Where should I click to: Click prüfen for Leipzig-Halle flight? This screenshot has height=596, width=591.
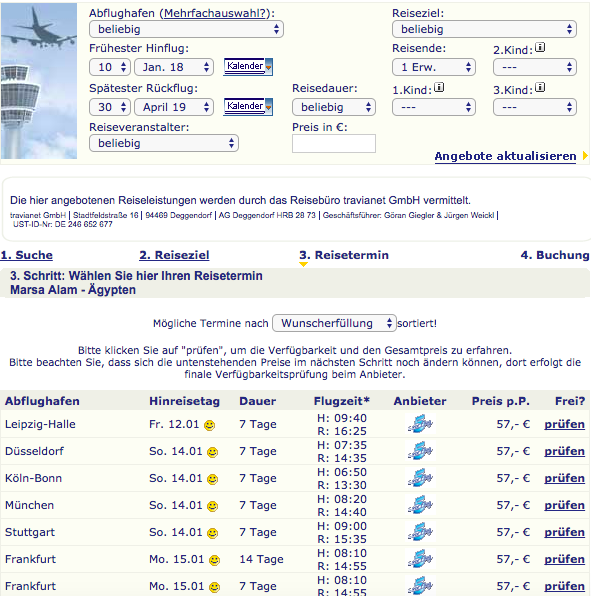564,424
